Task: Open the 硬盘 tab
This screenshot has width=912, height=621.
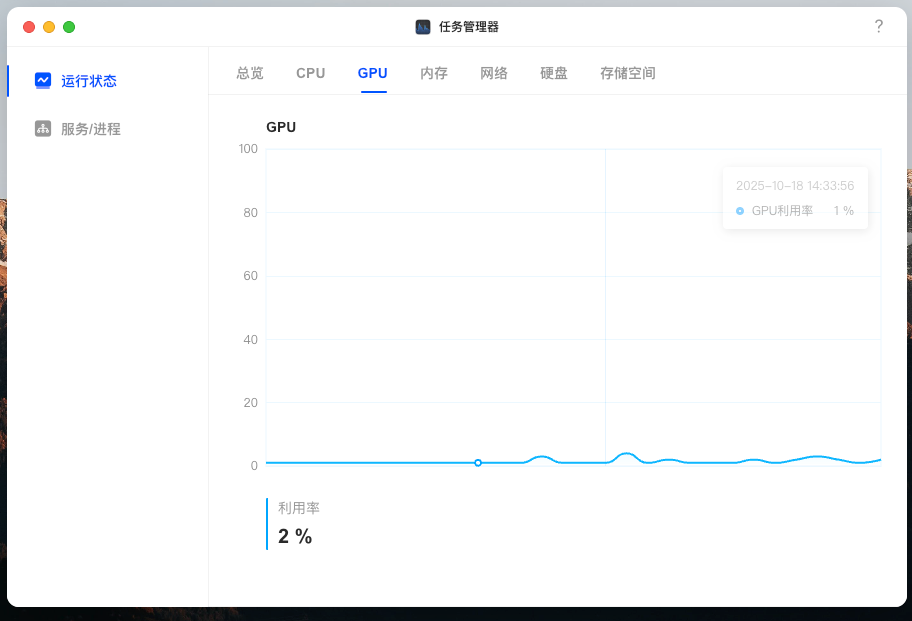Action: [x=553, y=73]
